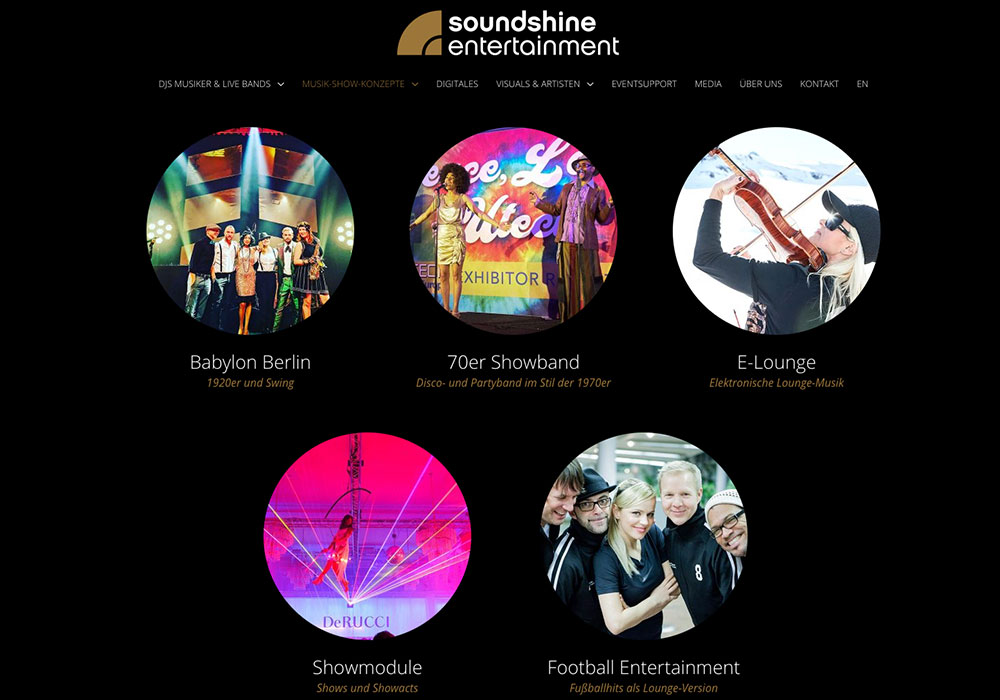Expand the DJs Musiker & Live Bands chevron

[281, 84]
